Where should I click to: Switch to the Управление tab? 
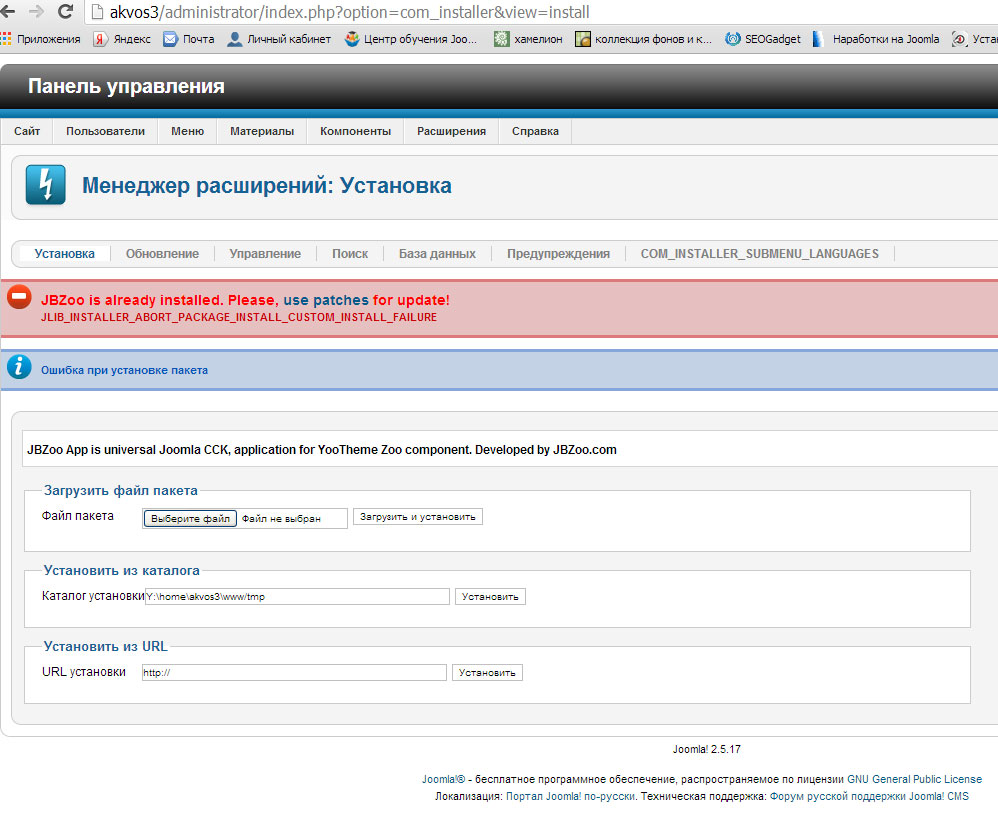[x=265, y=253]
